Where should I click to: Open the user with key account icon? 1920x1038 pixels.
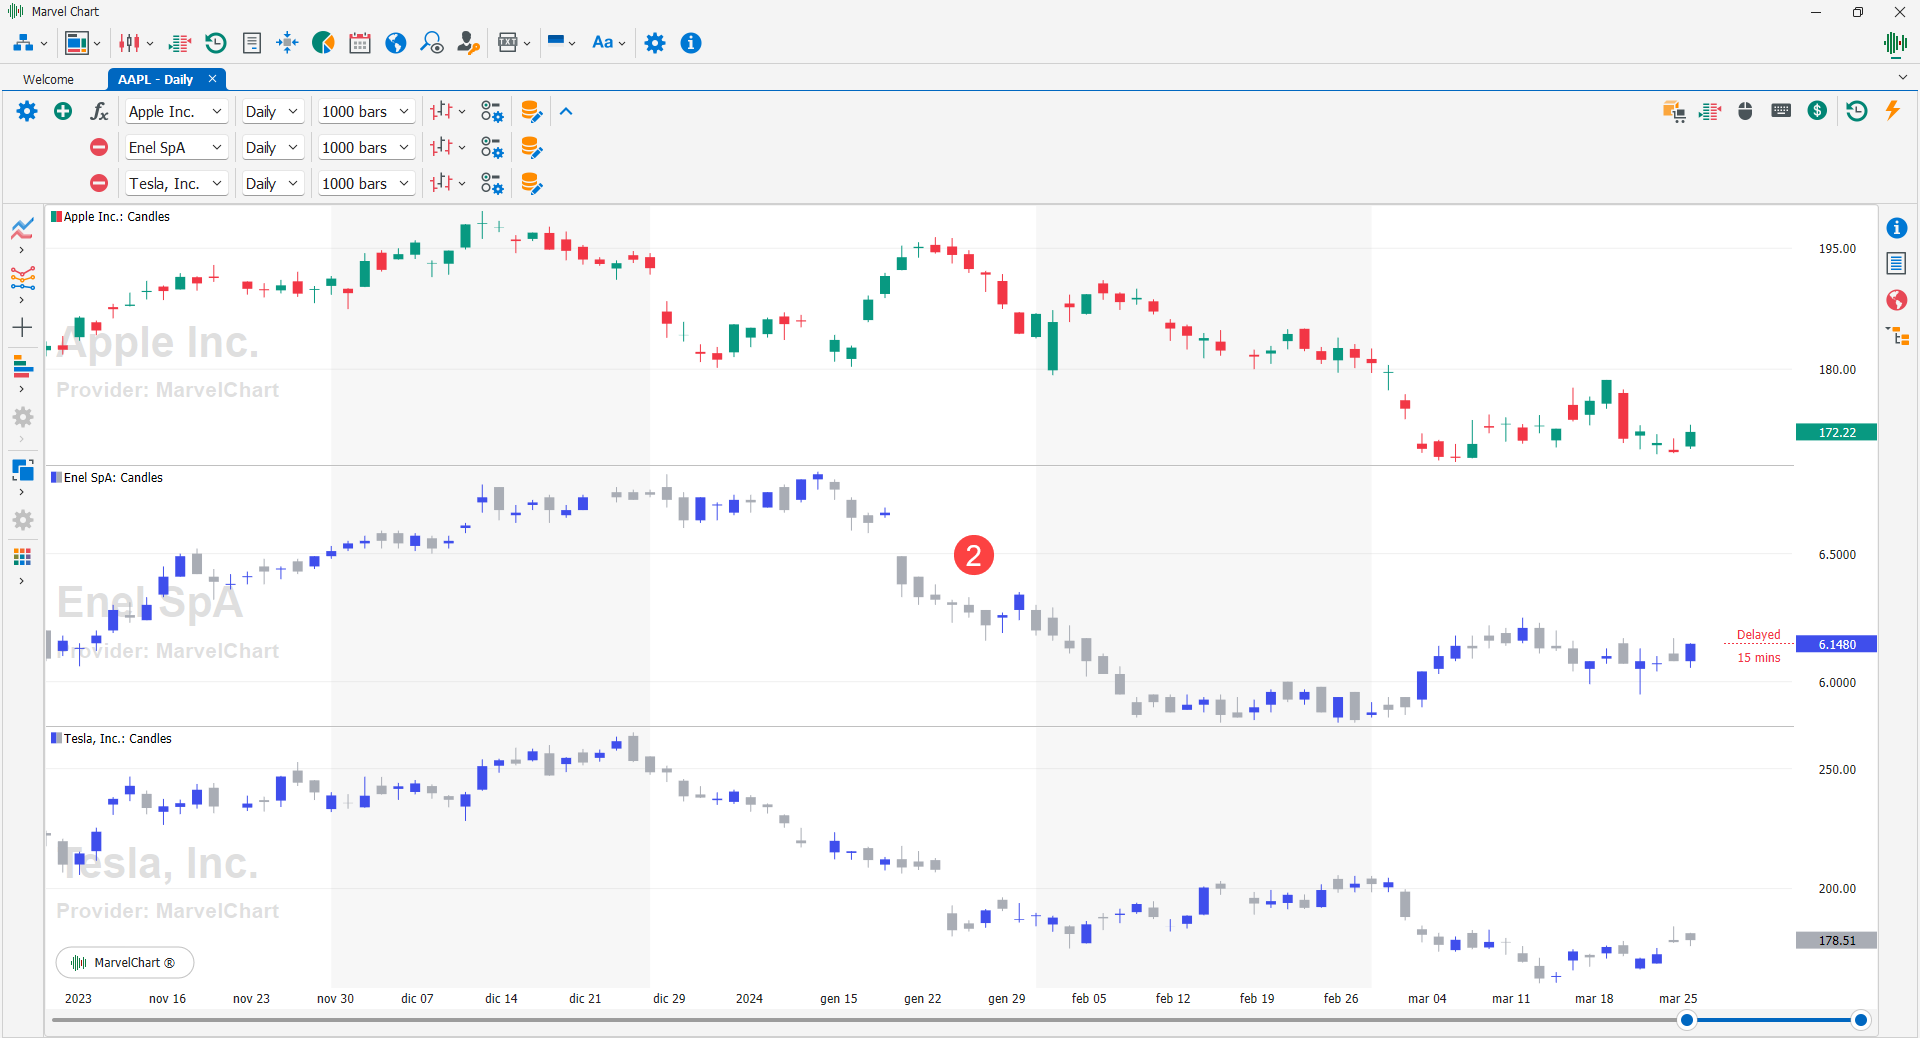(467, 43)
